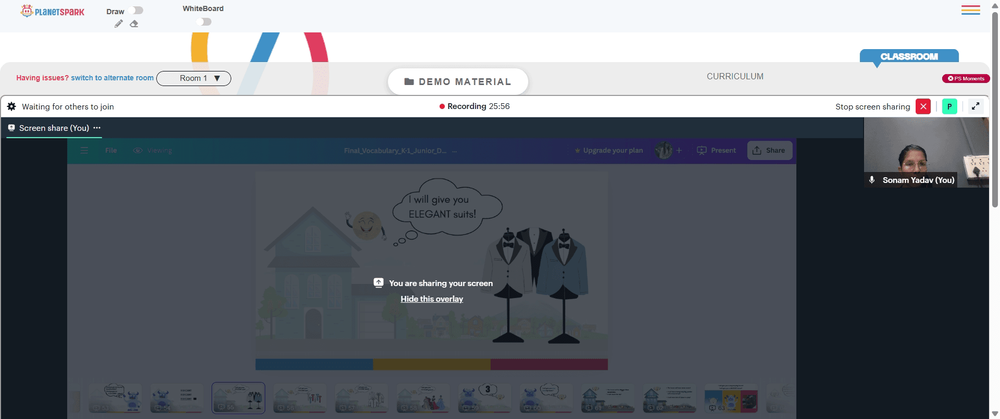Open meeting settings gear icon

(x=11, y=107)
